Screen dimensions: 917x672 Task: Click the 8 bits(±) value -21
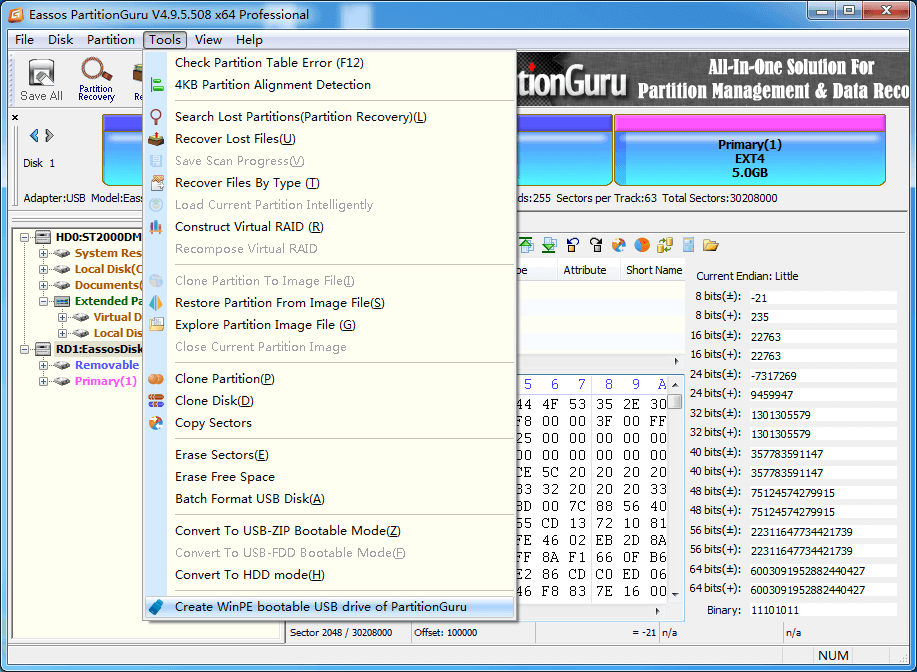[x=823, y=298]
